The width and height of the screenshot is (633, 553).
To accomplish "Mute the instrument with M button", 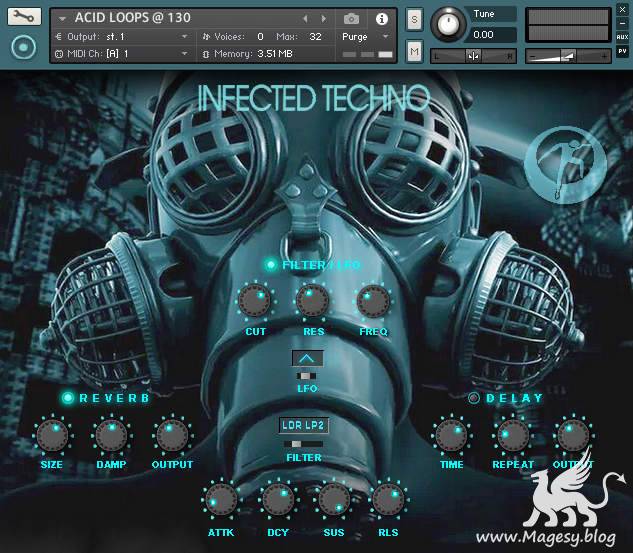I will click(414, 51).
